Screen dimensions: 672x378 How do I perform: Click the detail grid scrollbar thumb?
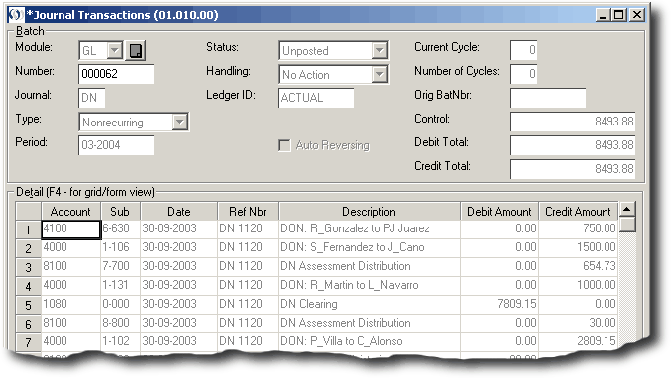click(627, 225)
